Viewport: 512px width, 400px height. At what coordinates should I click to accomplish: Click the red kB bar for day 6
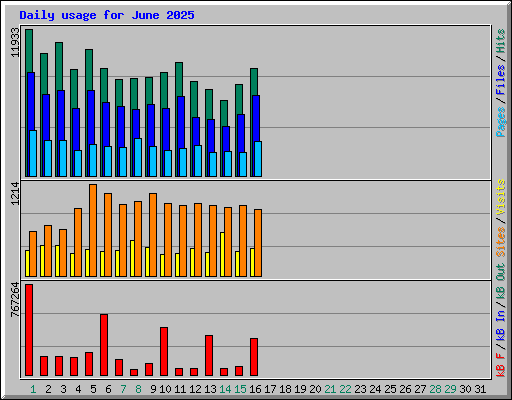click(x=104, y=345)
